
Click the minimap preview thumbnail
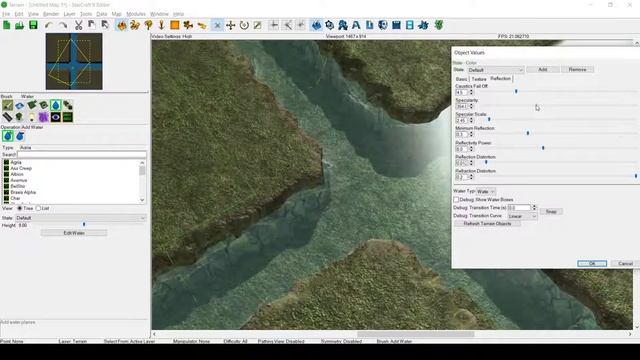tap(74, 62)
